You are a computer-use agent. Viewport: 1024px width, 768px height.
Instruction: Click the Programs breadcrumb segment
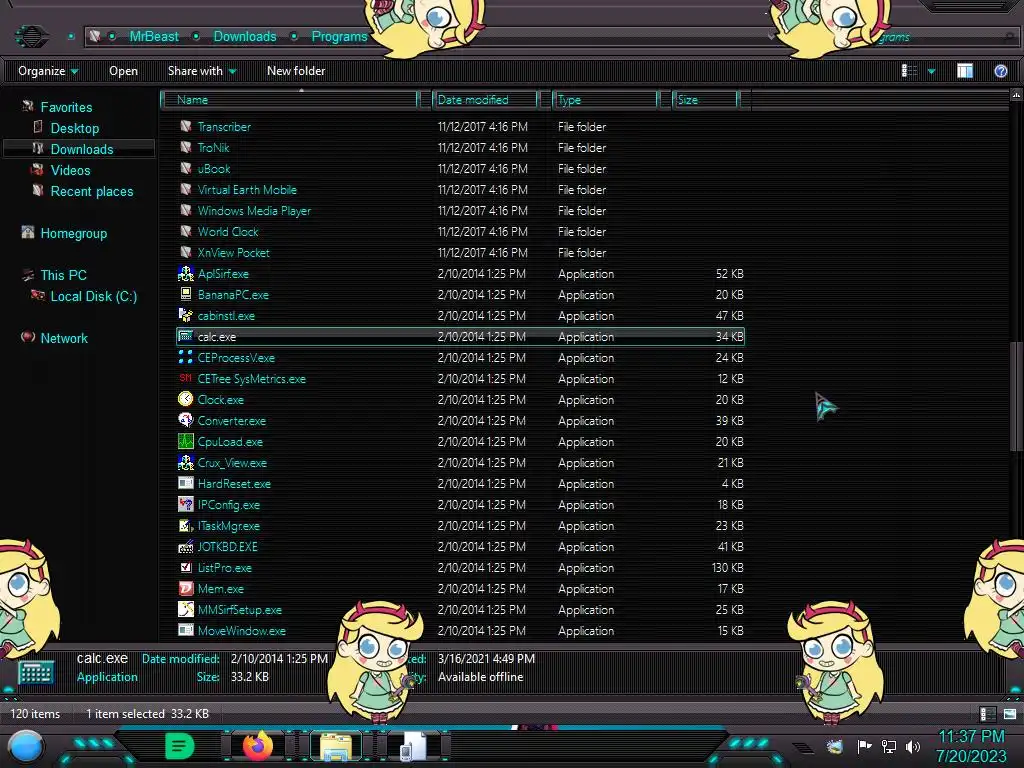[340, 37]
